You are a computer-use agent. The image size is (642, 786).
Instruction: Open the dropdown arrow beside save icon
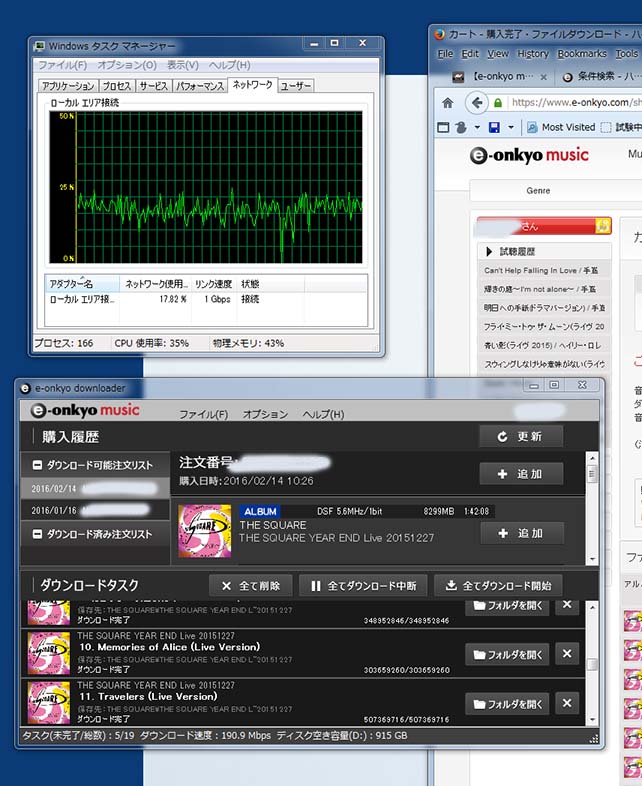click(x=511, y=127)
